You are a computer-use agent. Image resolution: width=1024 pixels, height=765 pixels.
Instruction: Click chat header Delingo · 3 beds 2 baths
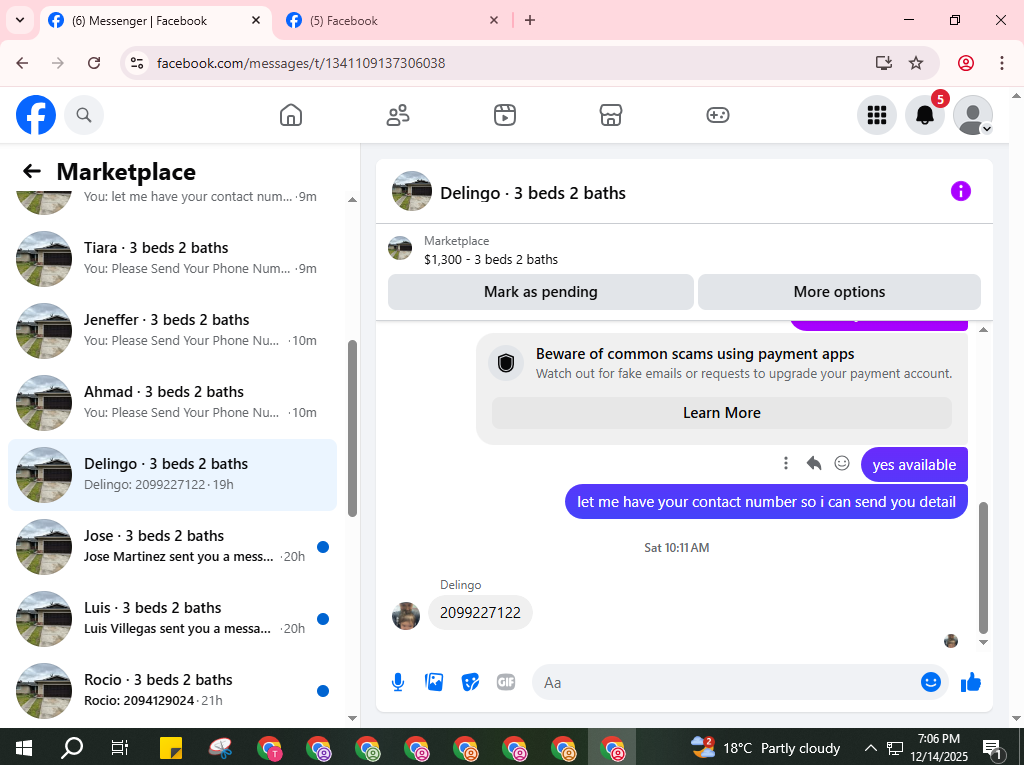tap(532, 193)
